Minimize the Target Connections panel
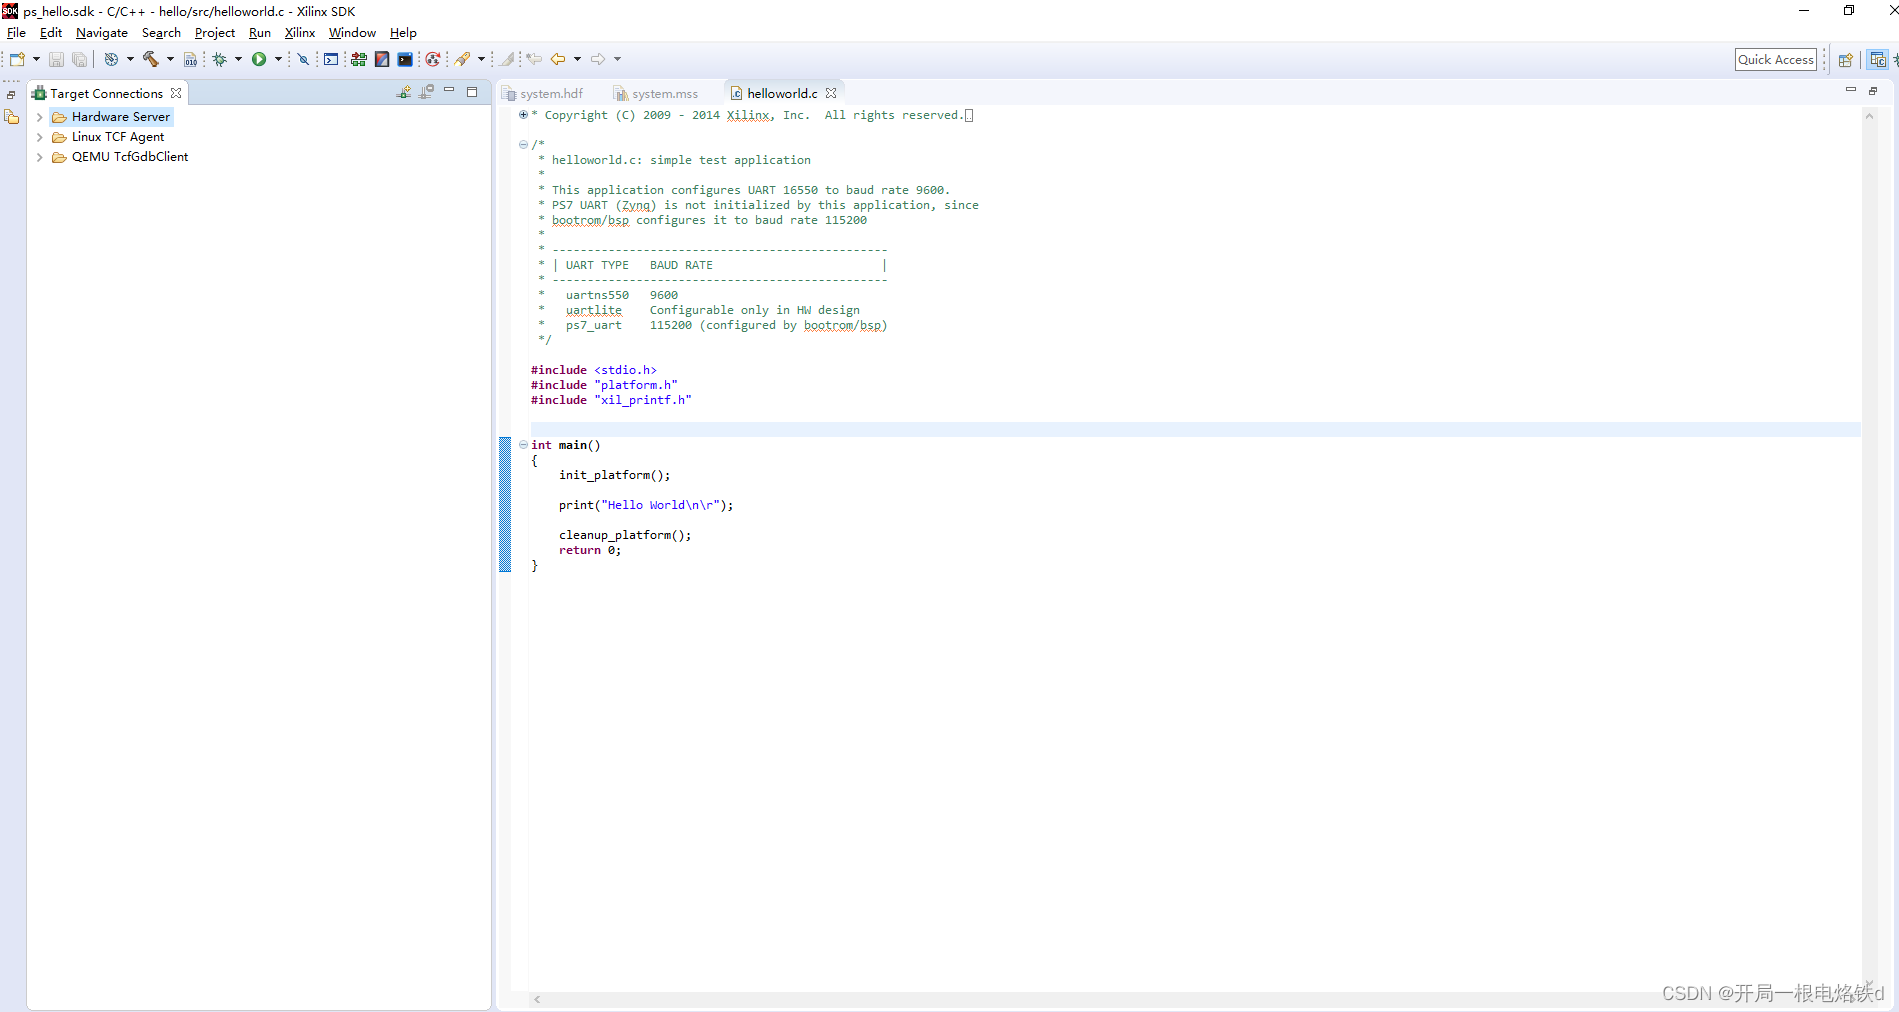1899x1012 pixels. [450, 91]
